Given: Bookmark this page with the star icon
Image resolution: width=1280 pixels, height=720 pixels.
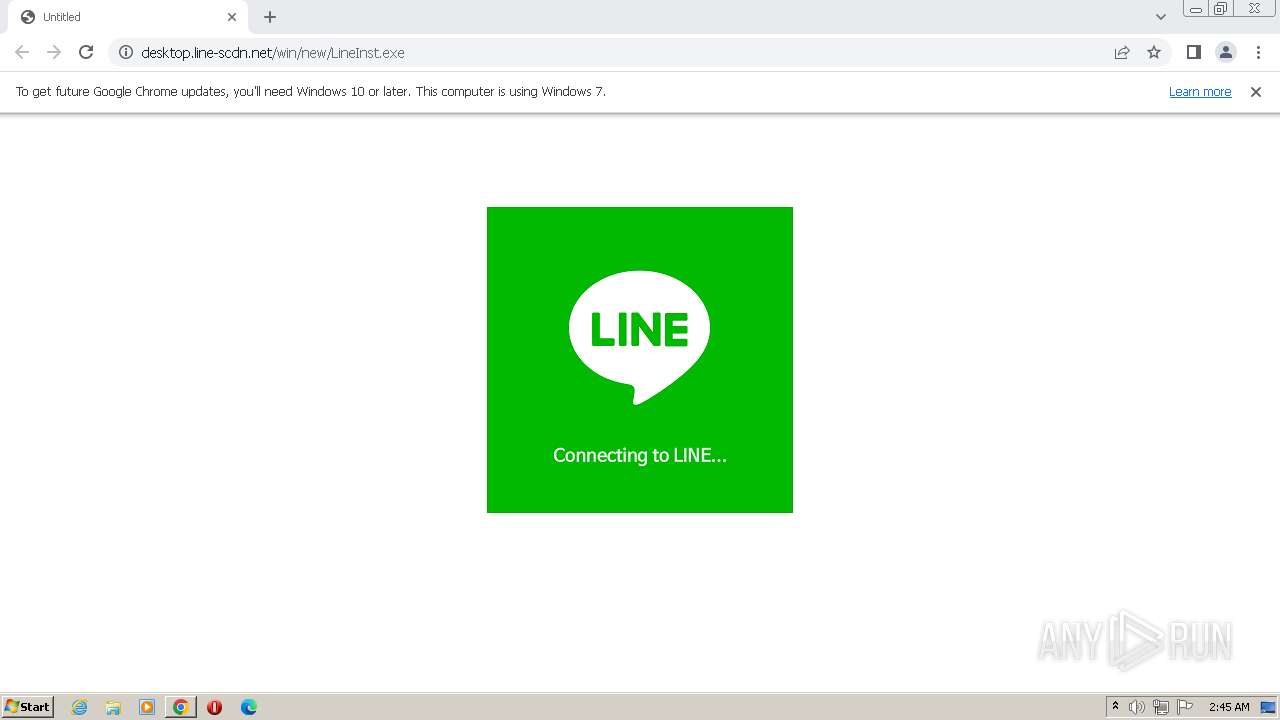Looking at the screenshot, I should click(1154, 52).
